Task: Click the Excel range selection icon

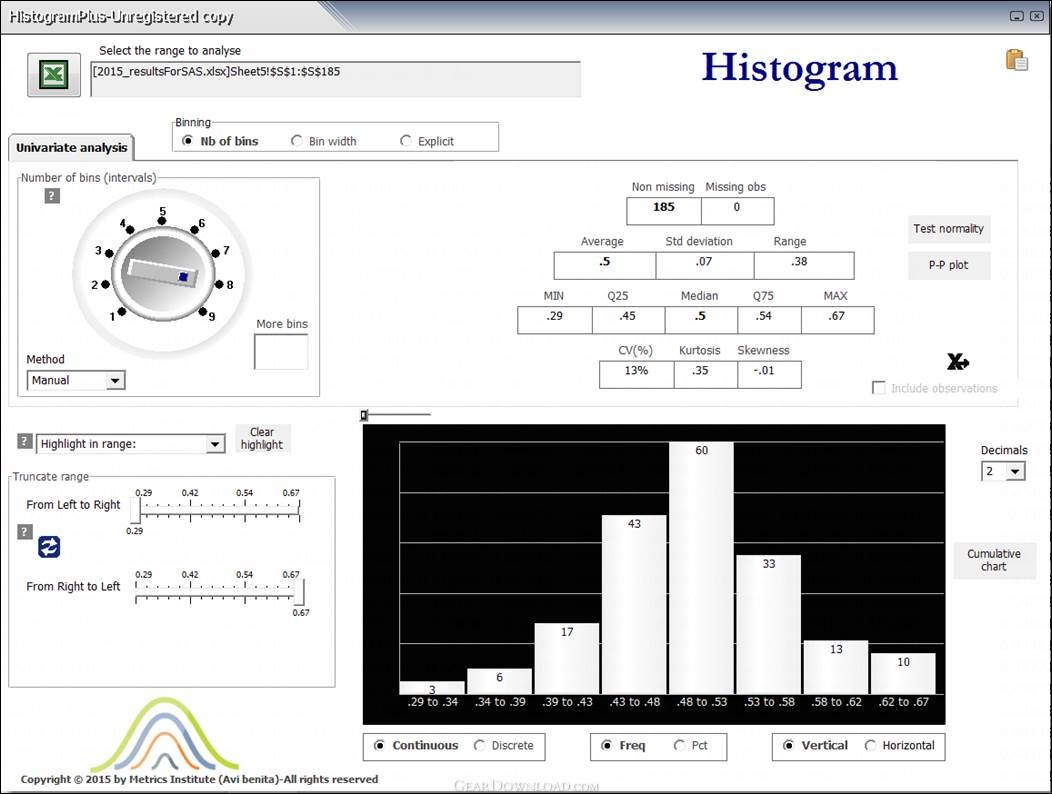Action: (53, 76)
